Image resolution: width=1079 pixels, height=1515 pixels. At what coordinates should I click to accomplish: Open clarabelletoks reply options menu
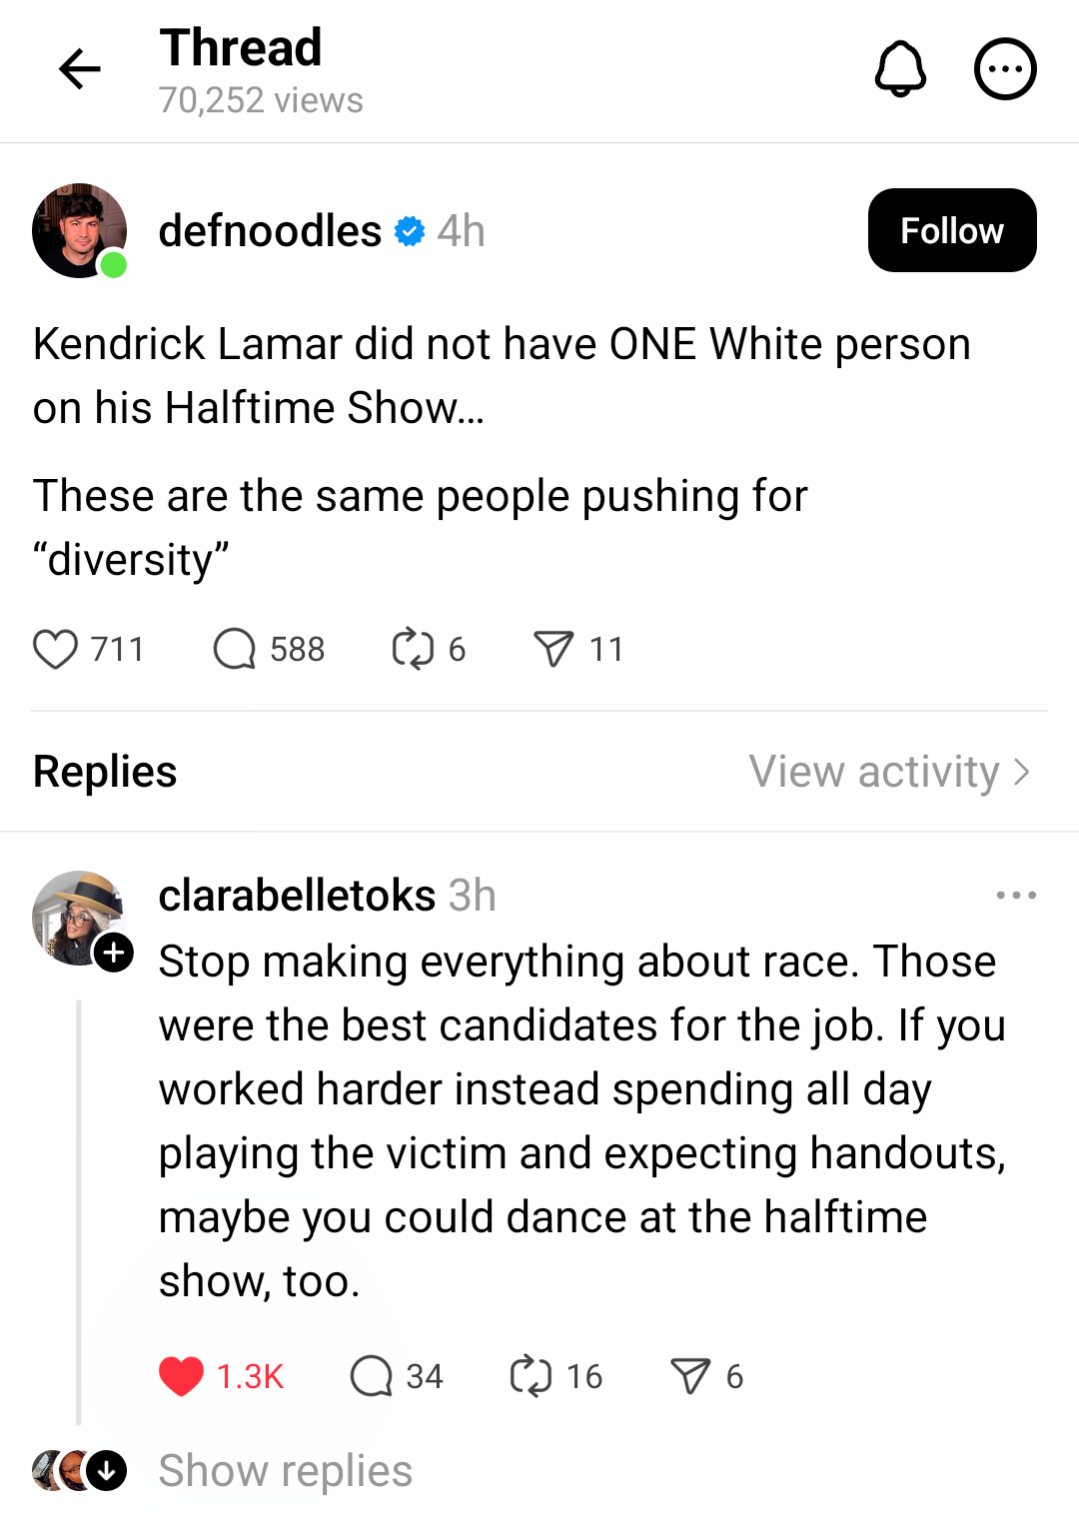(1016, 895)
